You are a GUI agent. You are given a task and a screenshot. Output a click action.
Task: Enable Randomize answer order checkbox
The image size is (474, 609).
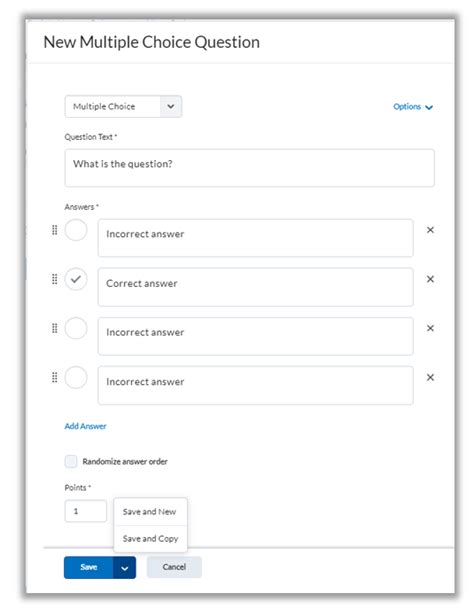[71, 461]
